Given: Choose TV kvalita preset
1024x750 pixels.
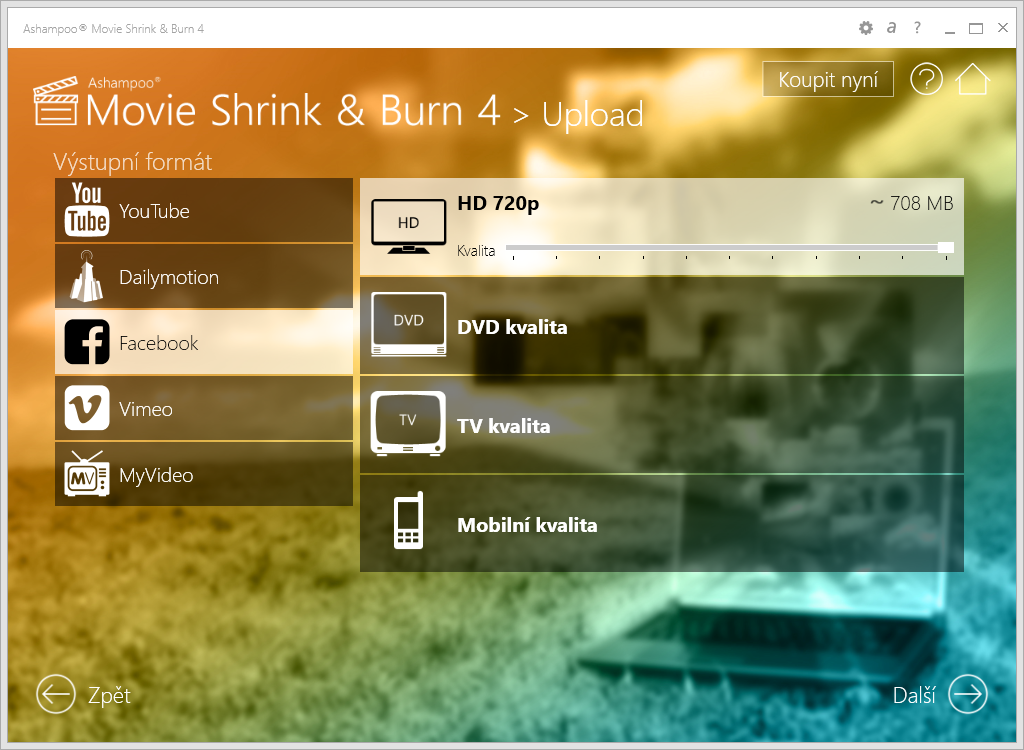Looking at the screenshot, I should click(662, 425).
